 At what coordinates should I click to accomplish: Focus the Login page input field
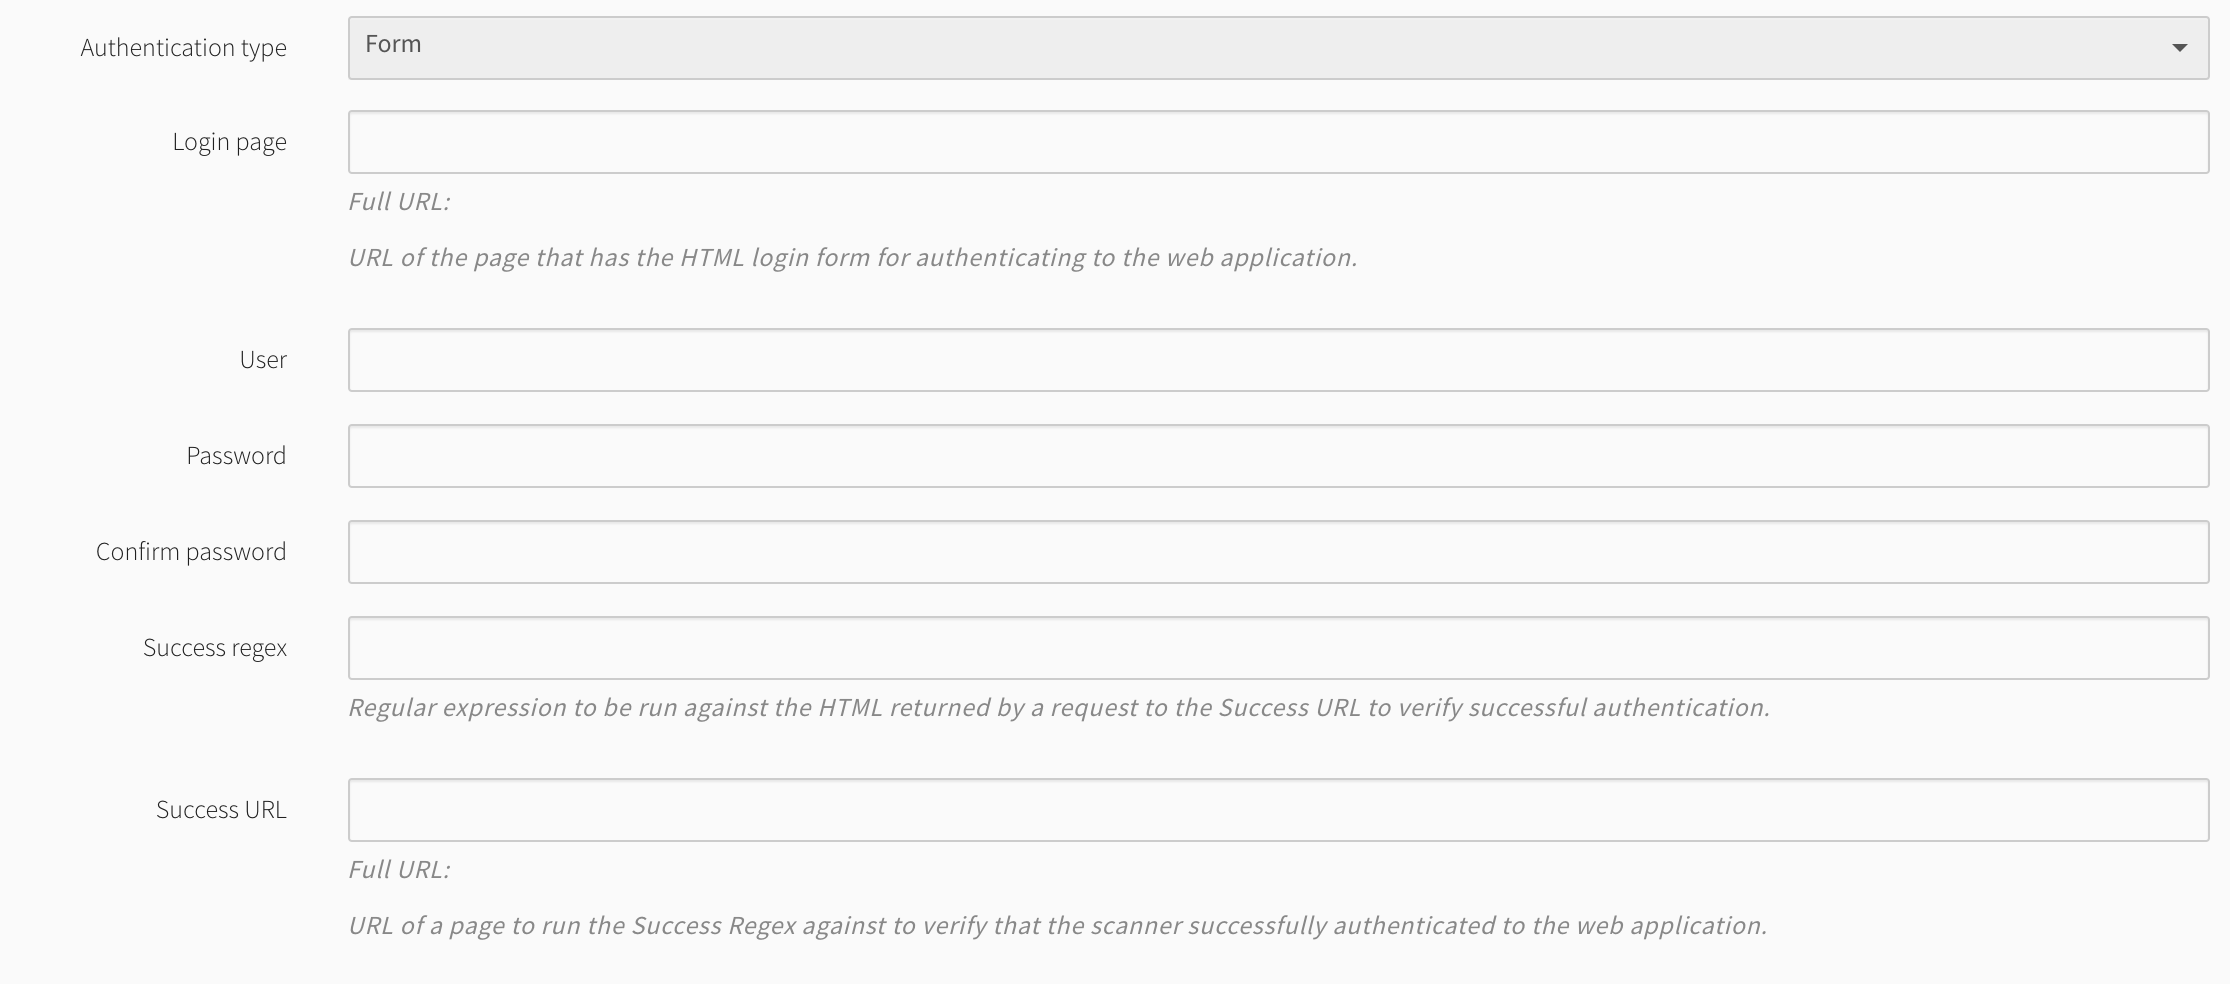[x=1278, y=142]
